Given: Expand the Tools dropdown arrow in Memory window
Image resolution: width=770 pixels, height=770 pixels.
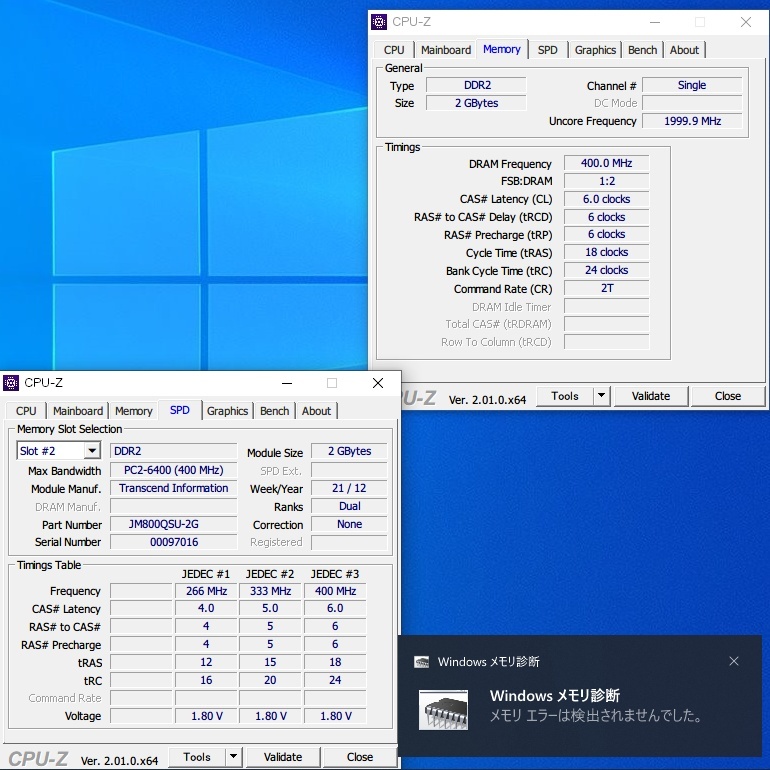Looking at the screenshot, I should [x=601, y=396].
